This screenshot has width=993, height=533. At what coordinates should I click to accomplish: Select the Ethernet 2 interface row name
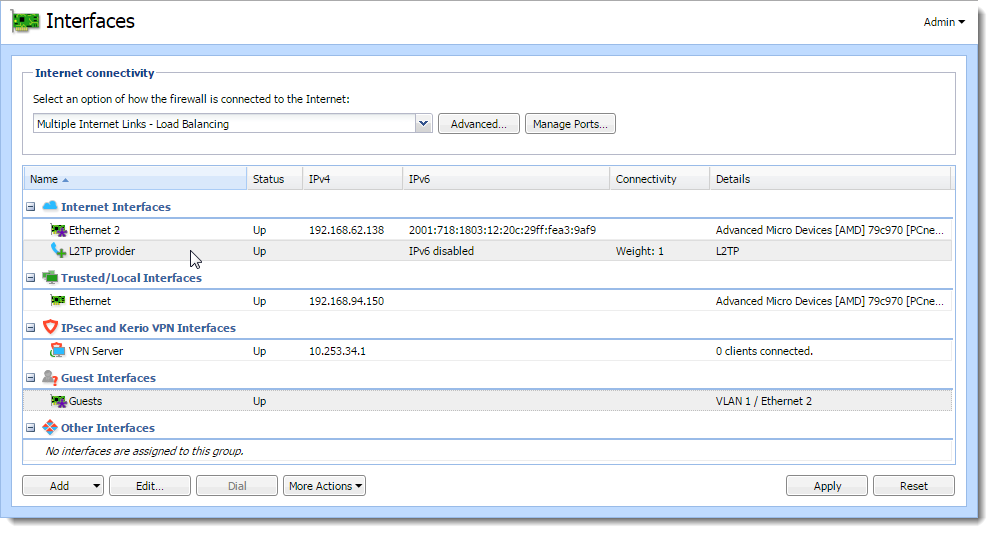[94, 230]
